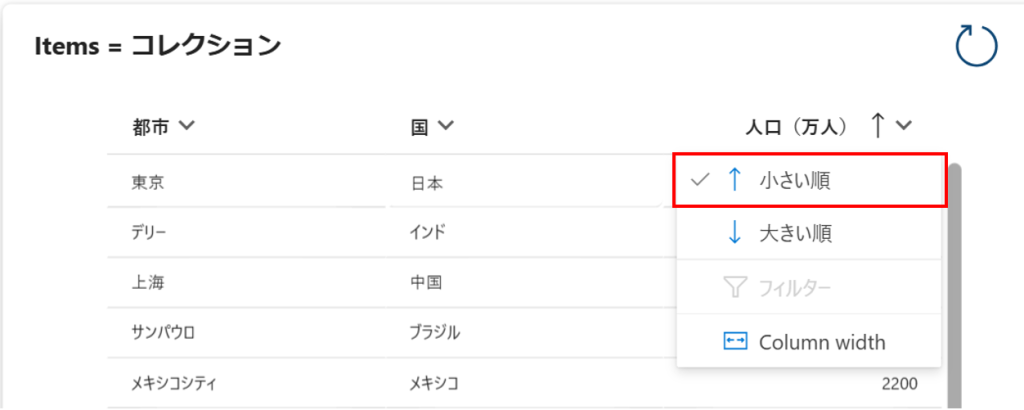Click the 都市 column header text
The height and width of the screenshot is (410, 1024).
(x=150, y=127)
